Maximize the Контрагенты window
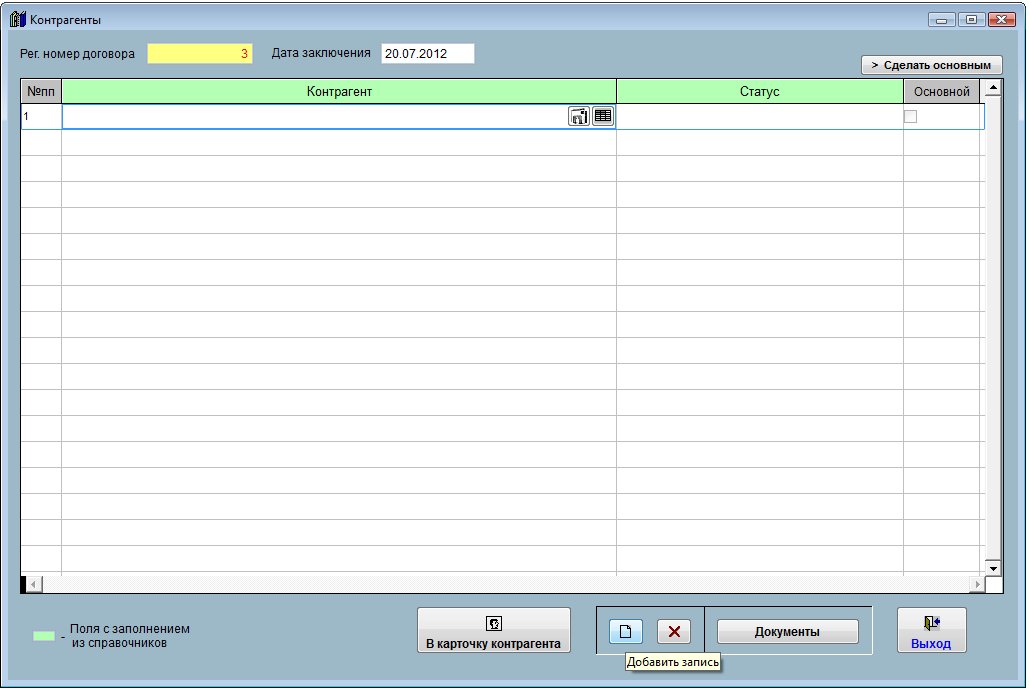This screenshot has height=688, width=1029. (x=971, y=20)
